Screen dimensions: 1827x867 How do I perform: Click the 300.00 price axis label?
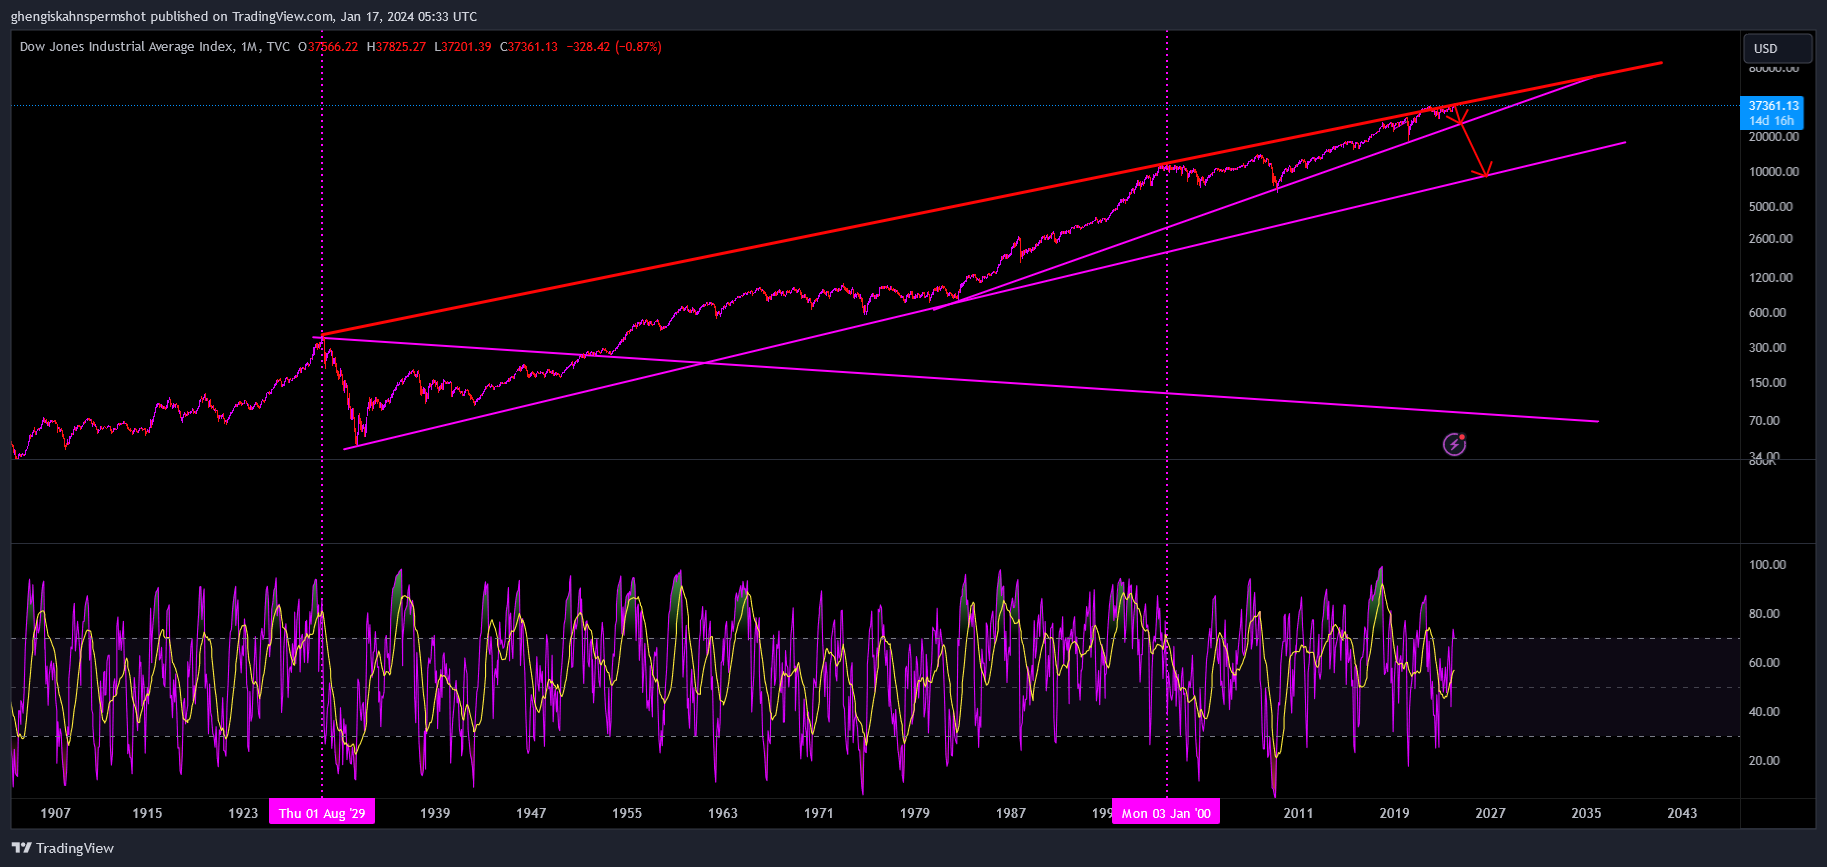(x=1767, y=347)
